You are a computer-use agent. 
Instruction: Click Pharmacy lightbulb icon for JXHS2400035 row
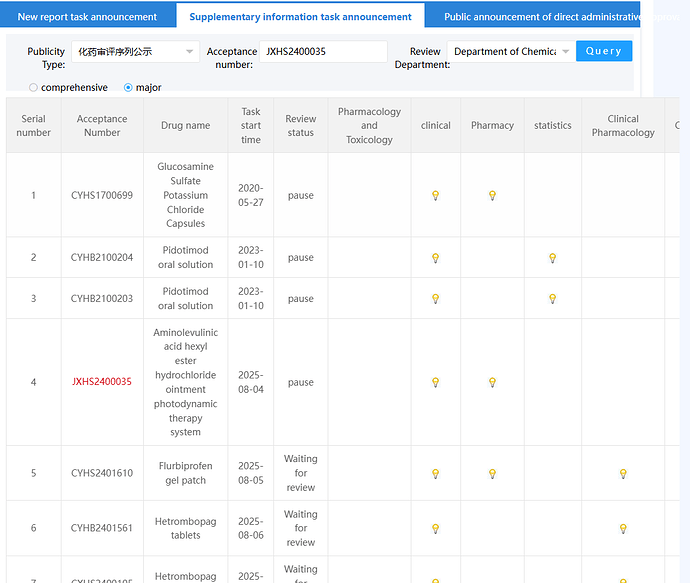[x=492, y=383]
